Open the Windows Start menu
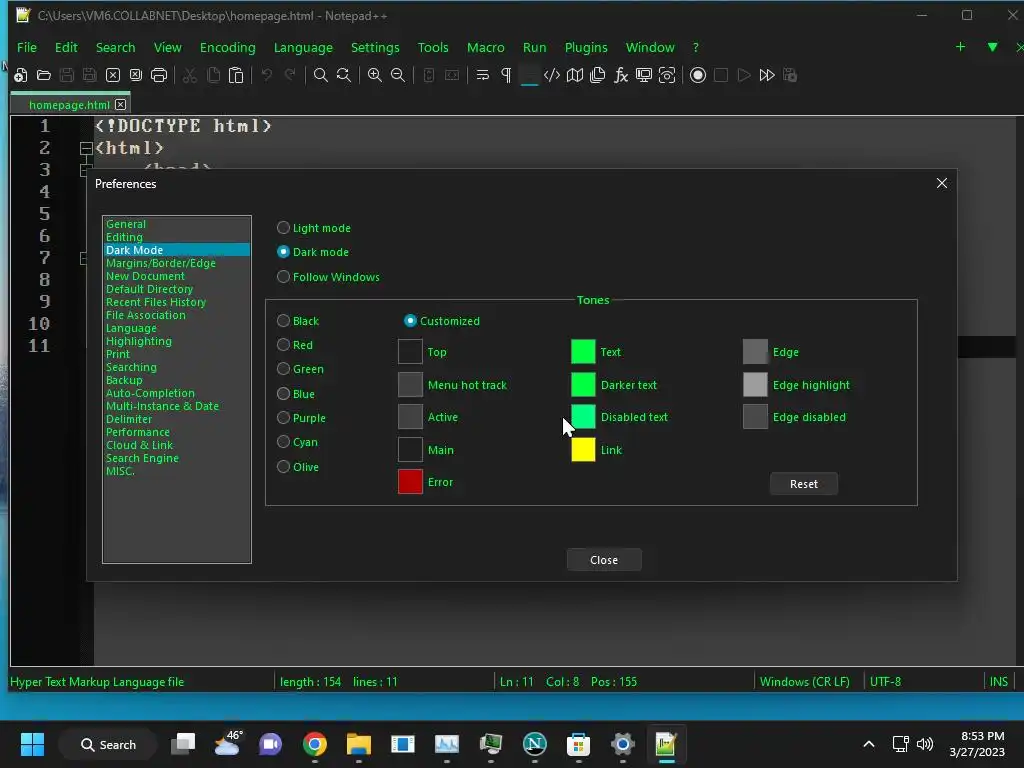This screenshot has width=1024, height=768. pyautogui.click(x=32, y=744)
